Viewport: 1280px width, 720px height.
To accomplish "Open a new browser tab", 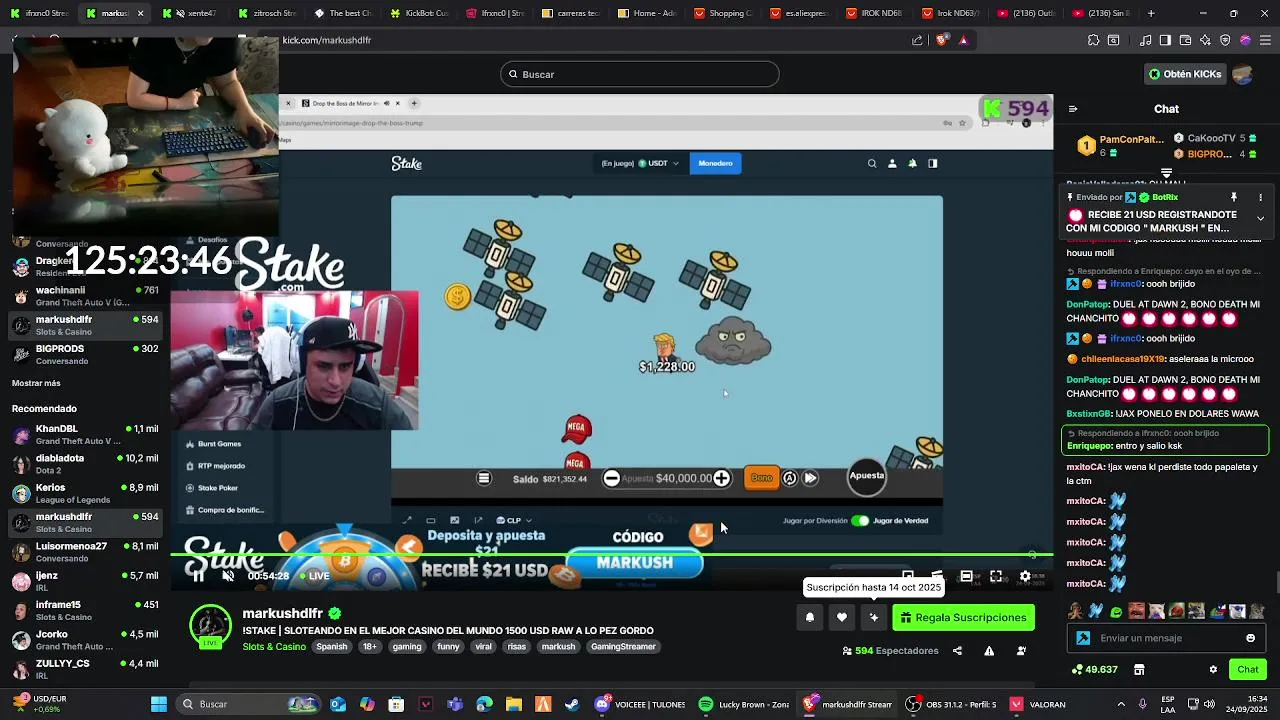I will click(x=1151, y=13).
